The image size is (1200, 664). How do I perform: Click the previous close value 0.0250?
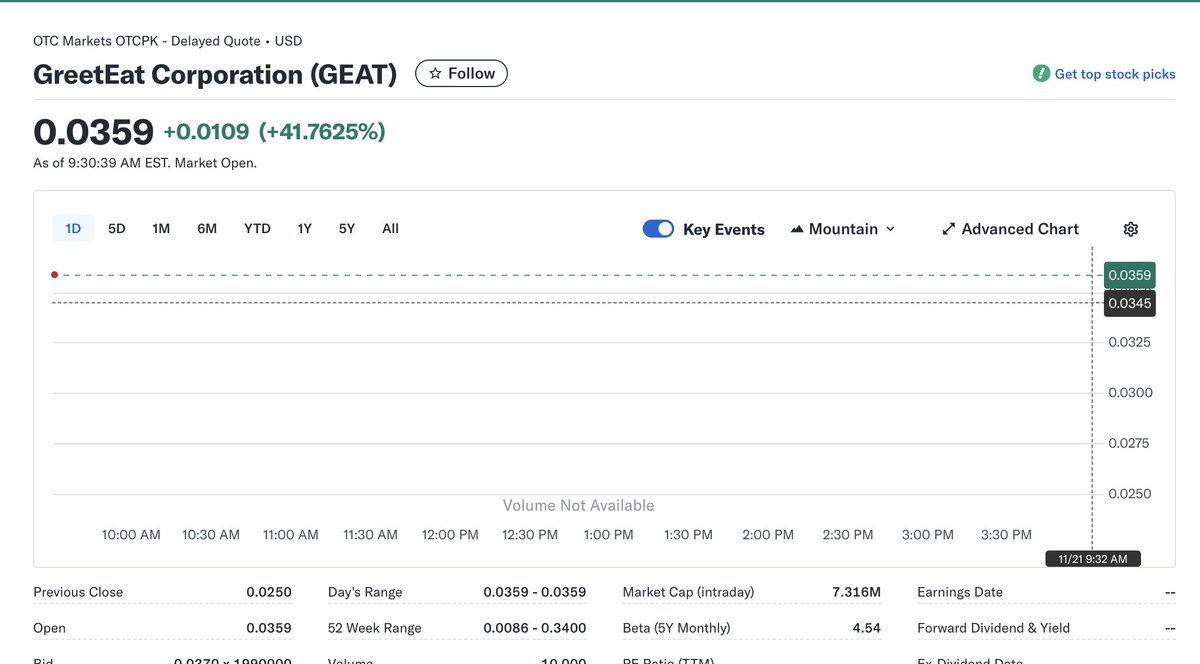(269, 592)
